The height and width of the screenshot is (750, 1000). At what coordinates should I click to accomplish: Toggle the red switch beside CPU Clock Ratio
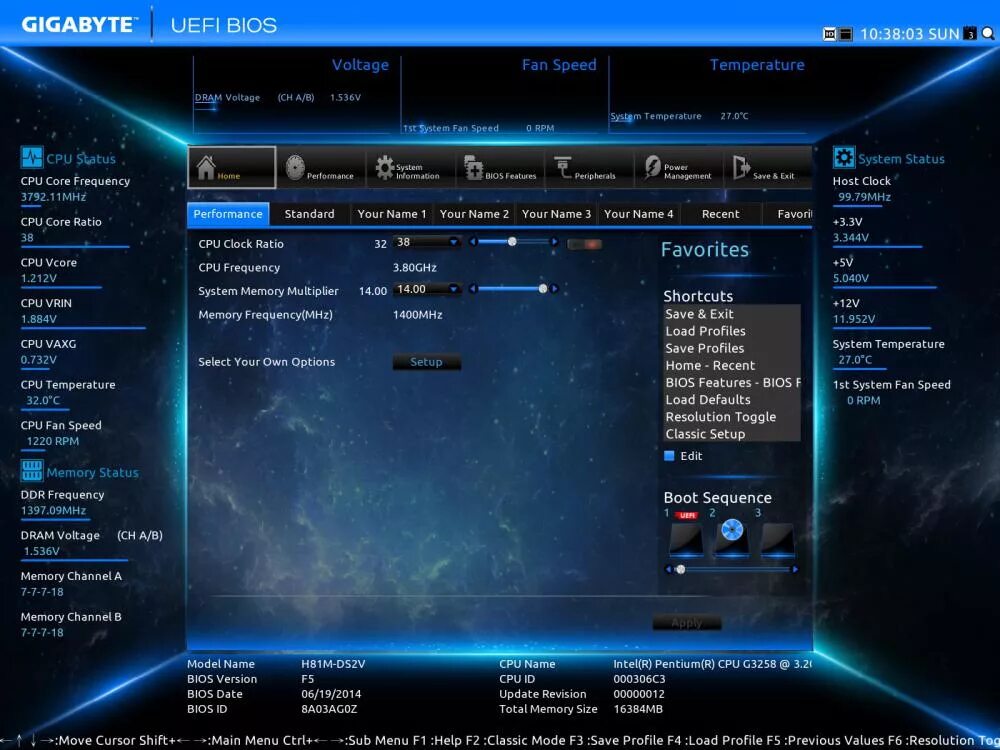coord(584,244)
